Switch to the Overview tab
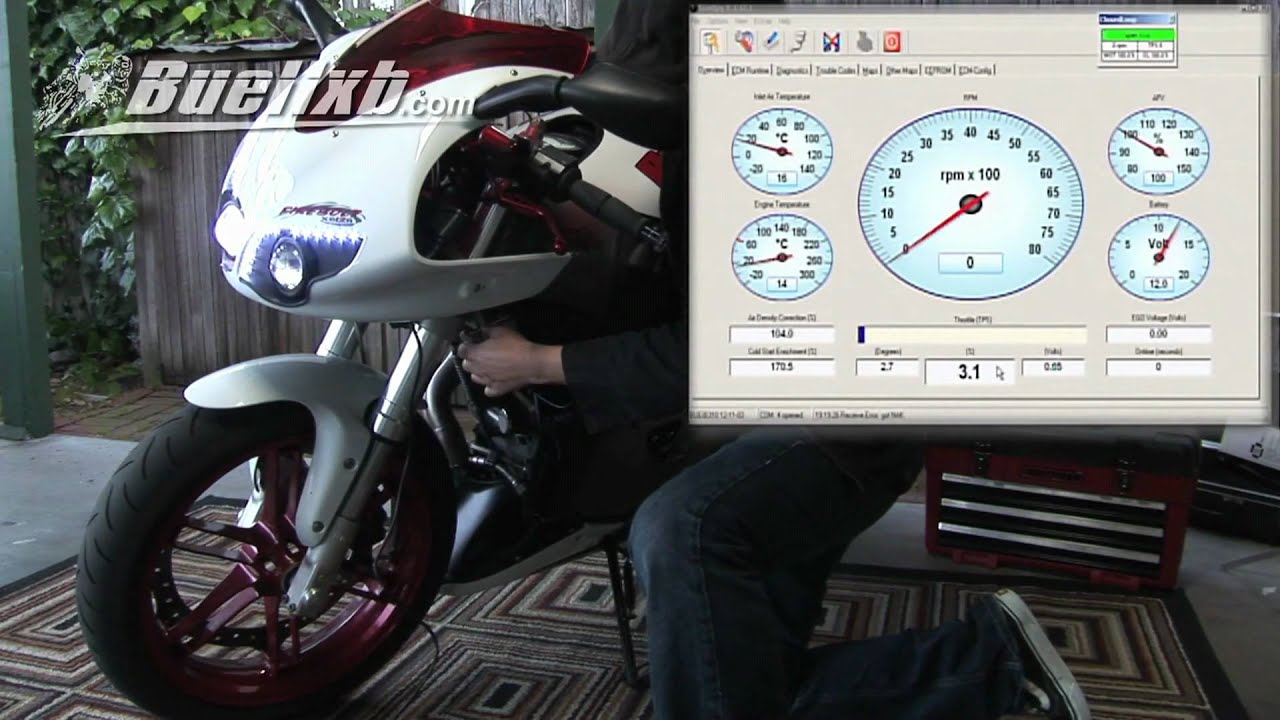Image resolution: width=1280 pixels, height=720 pixels. point(710,70)
